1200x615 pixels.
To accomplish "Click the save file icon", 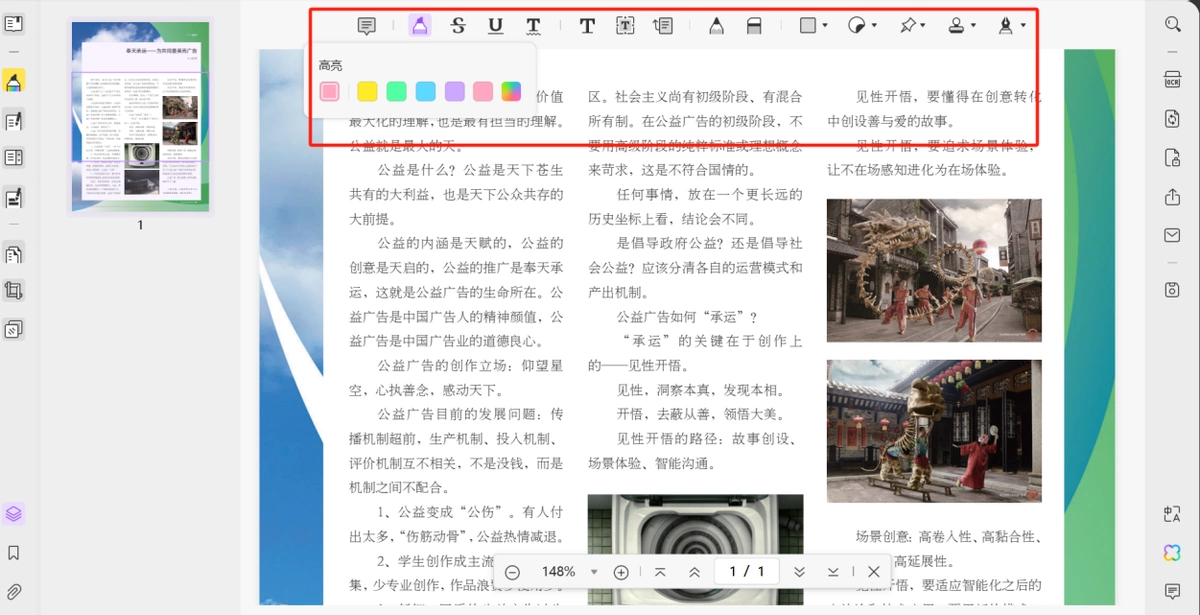I will pyautogui.click(x=1173, y=290).
